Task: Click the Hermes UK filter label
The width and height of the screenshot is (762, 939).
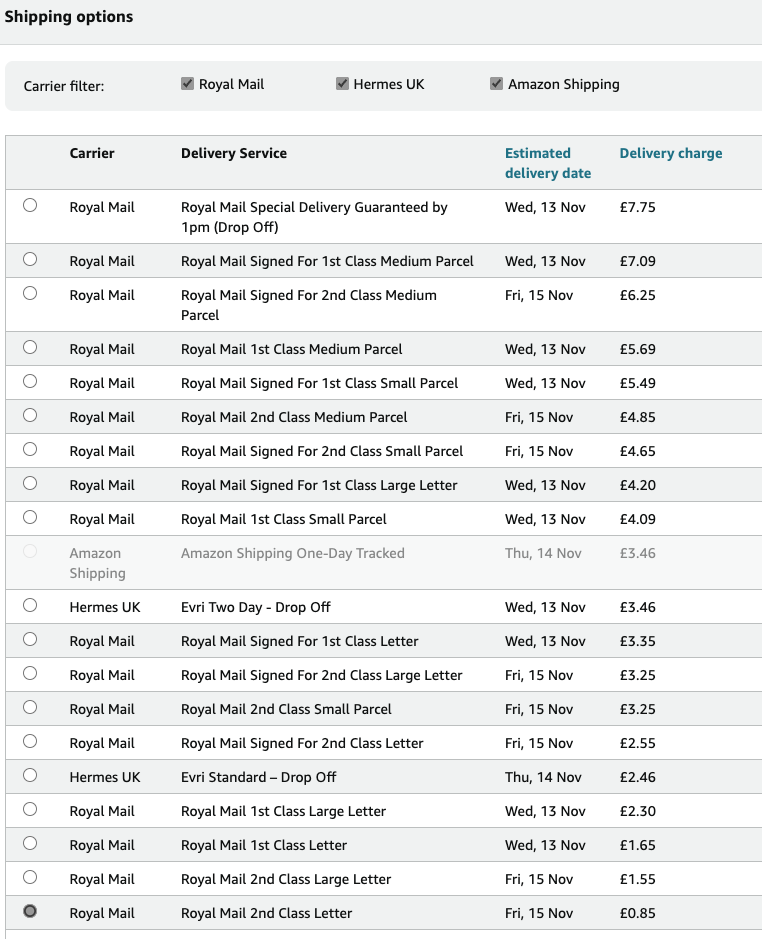Action: pos(389,84)
